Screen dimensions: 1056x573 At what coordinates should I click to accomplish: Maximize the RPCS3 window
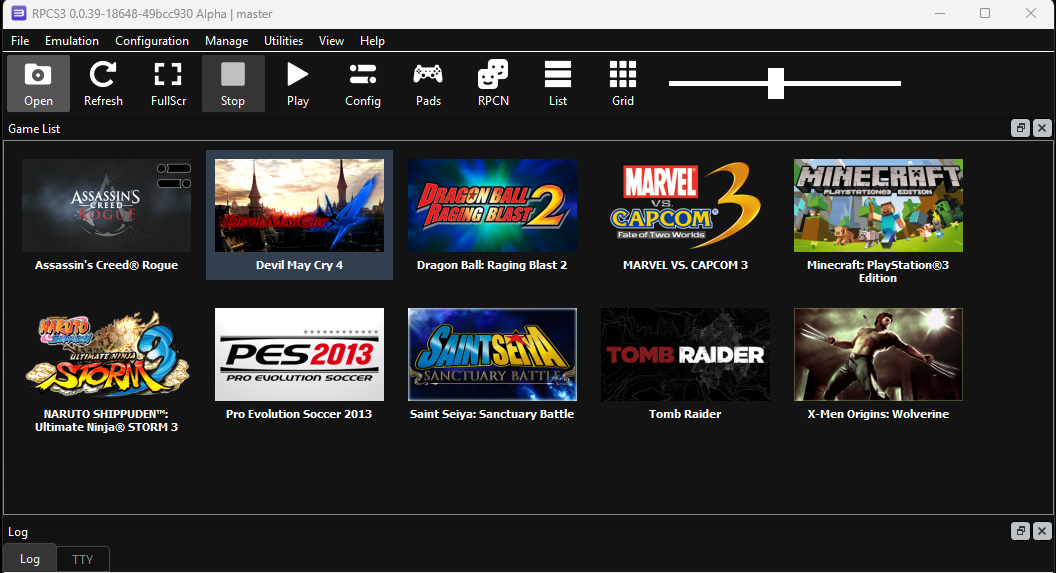tap(985, 13)
